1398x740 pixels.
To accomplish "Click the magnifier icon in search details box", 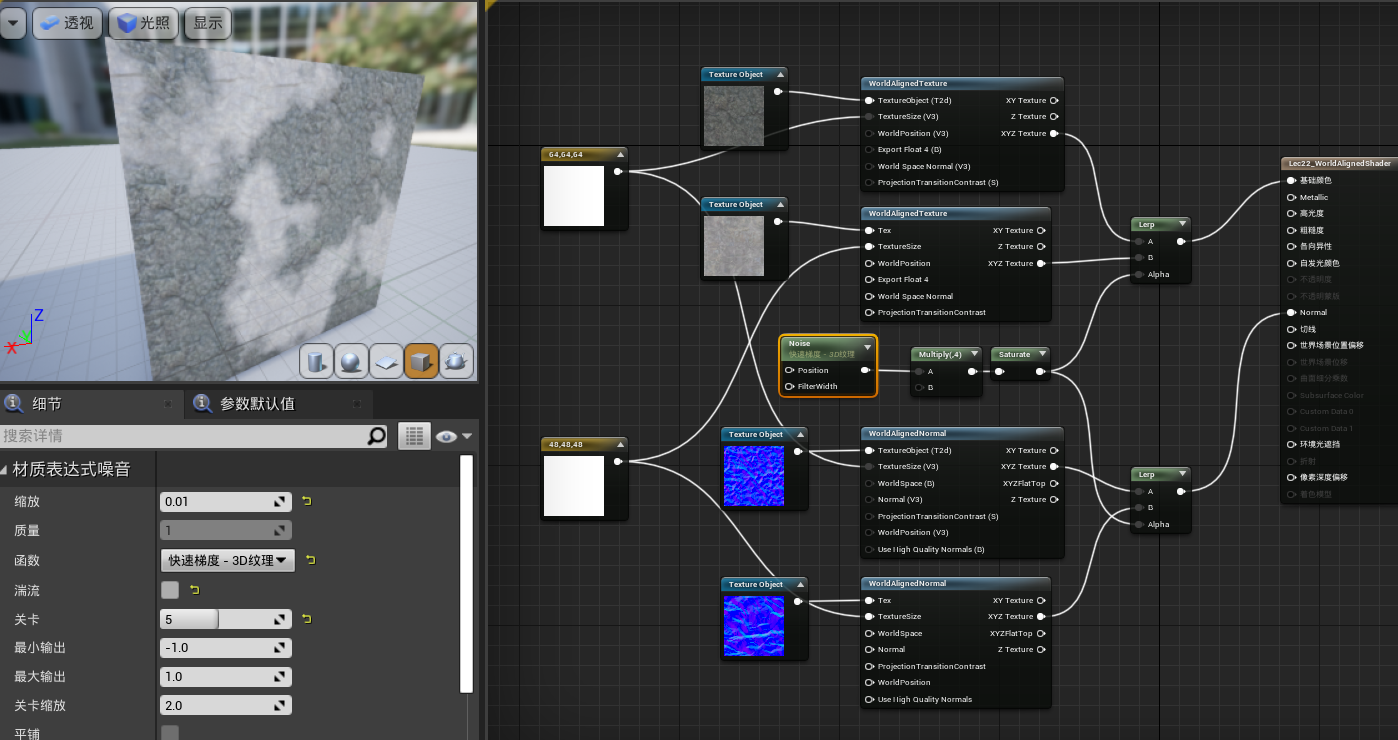I will (377, 436).
